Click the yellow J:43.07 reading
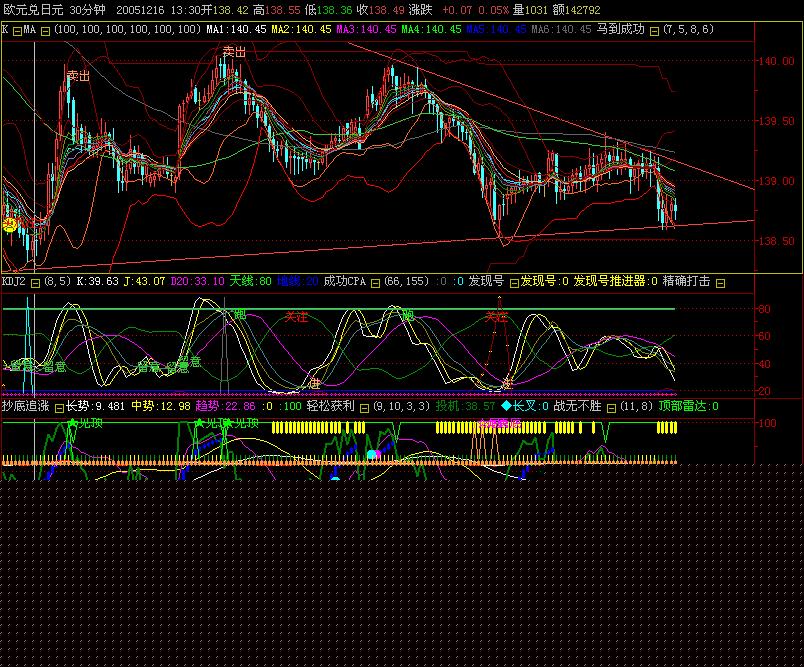This screenshot has height=667, width=804. tap(144, 281)
